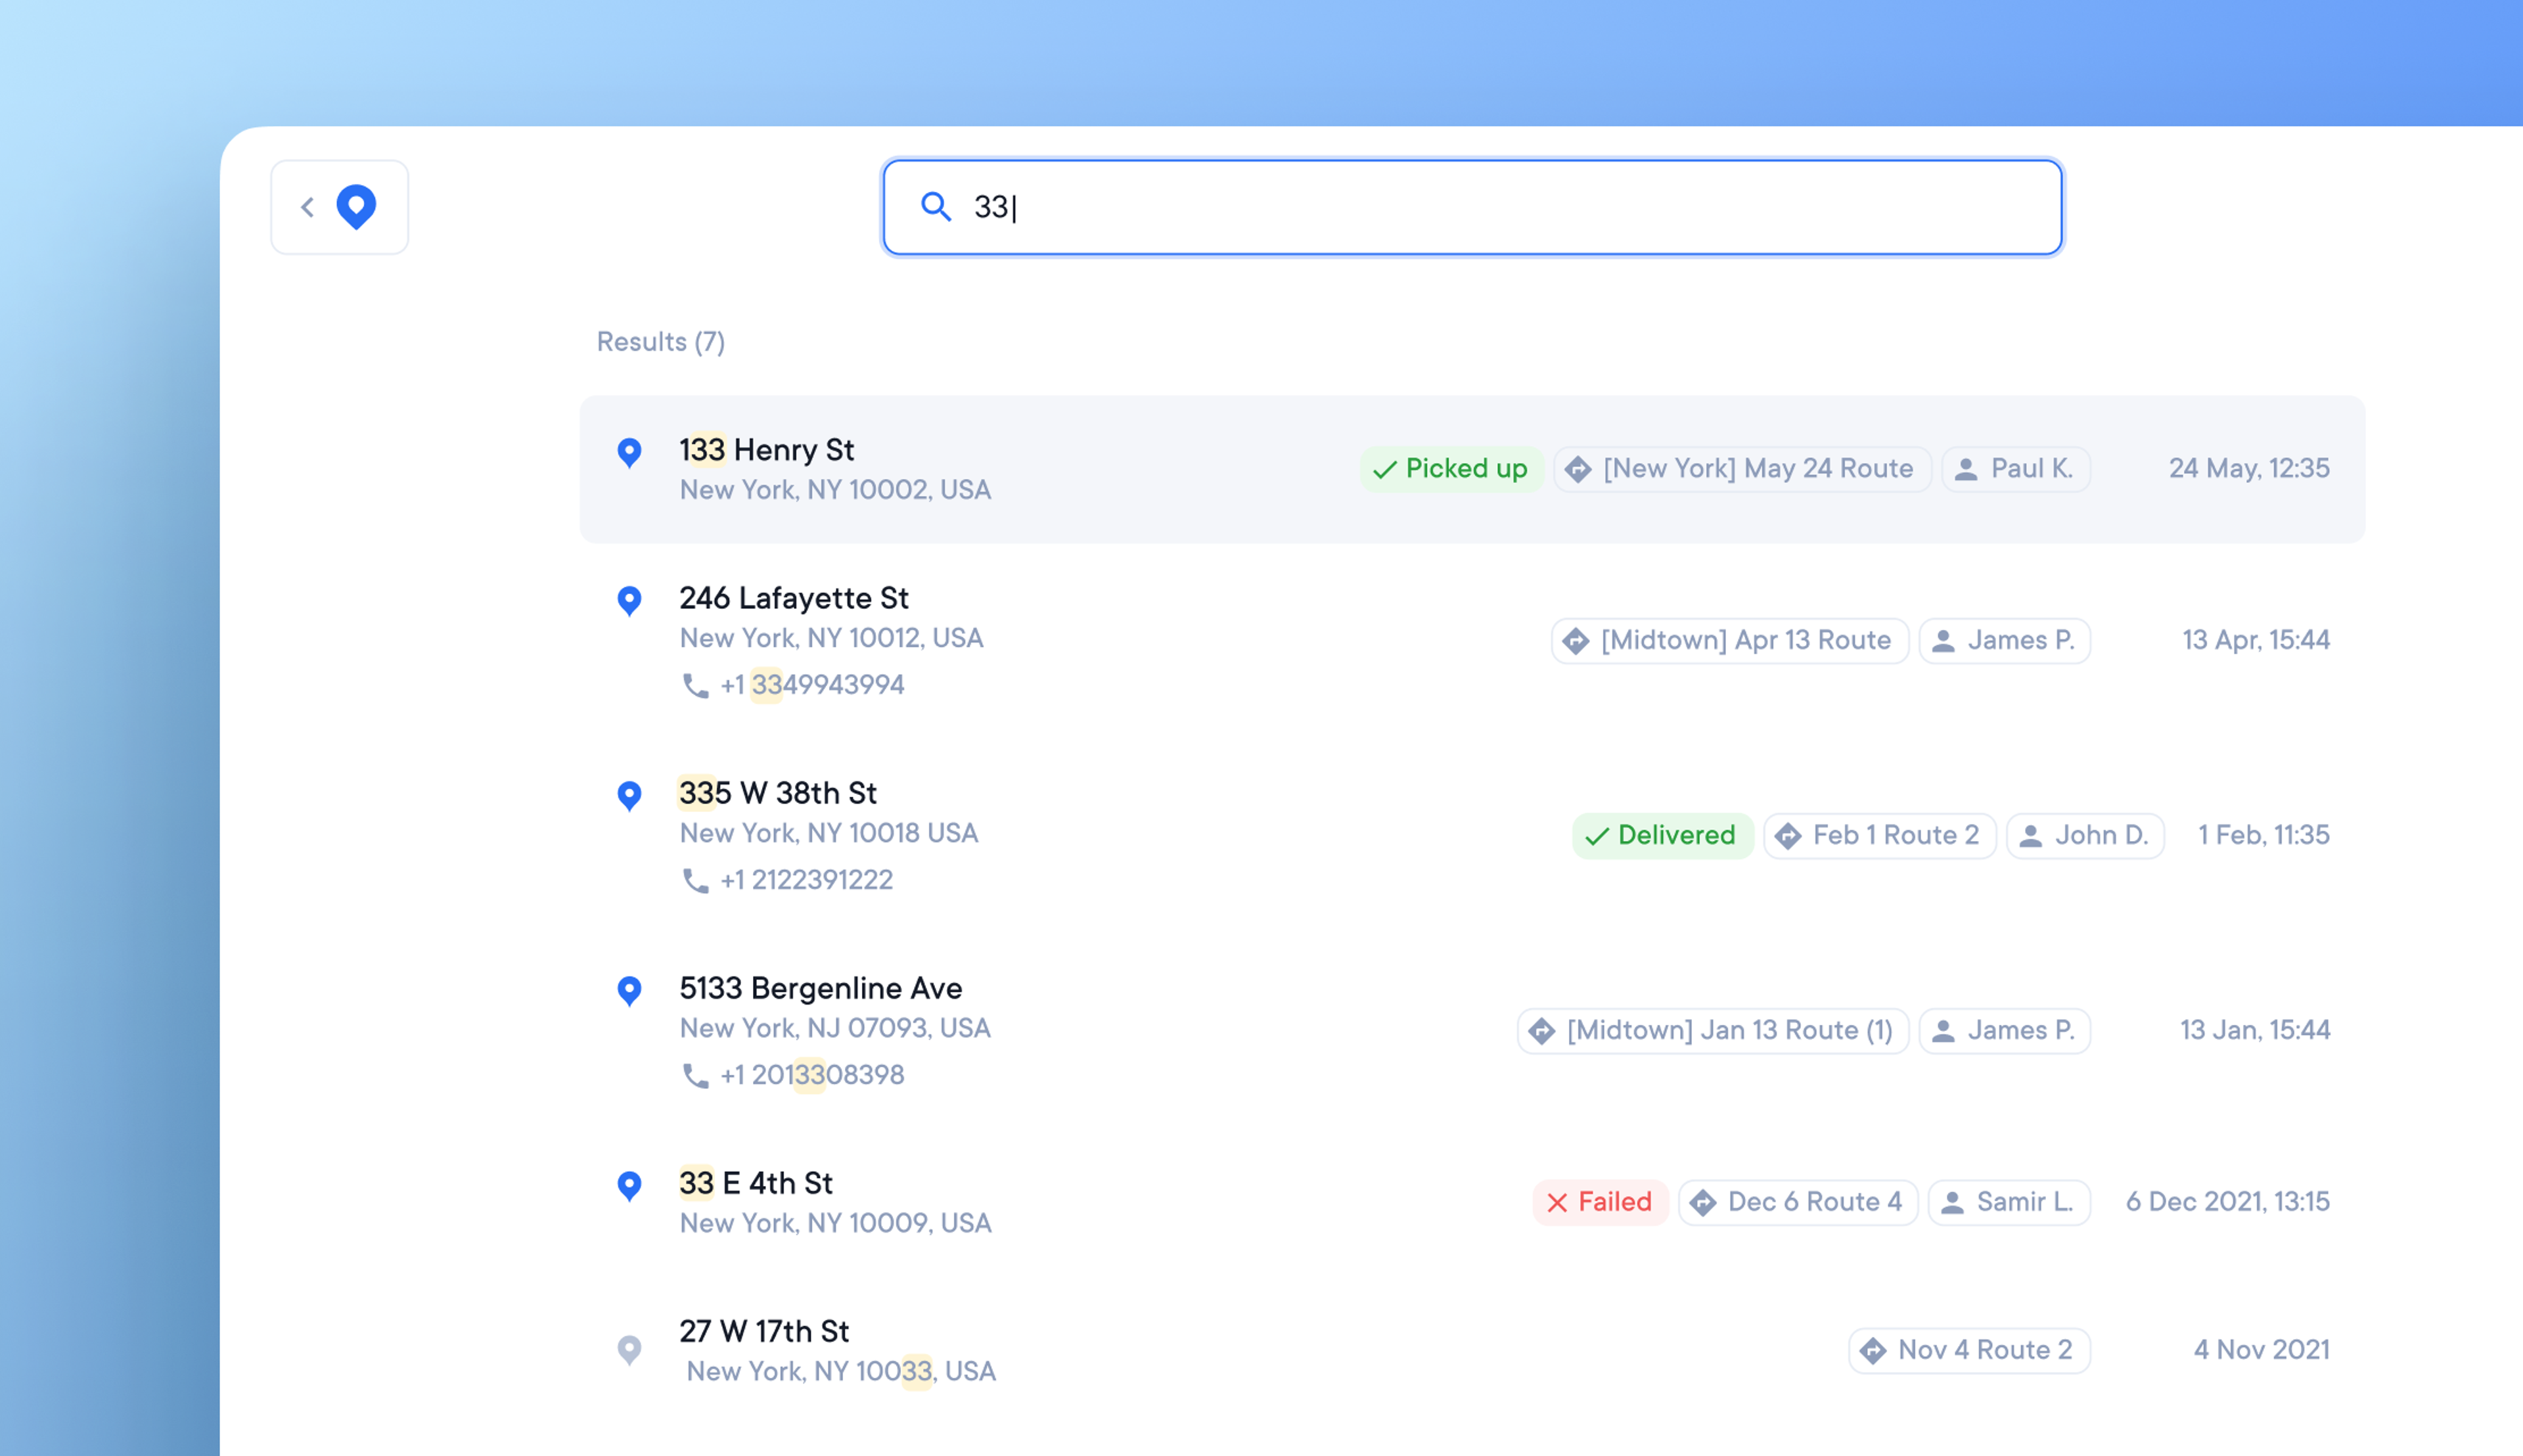This screenshot has width=2523, height=1456.
Task: Click the John D. driver chip
Action: (2085, 835)
